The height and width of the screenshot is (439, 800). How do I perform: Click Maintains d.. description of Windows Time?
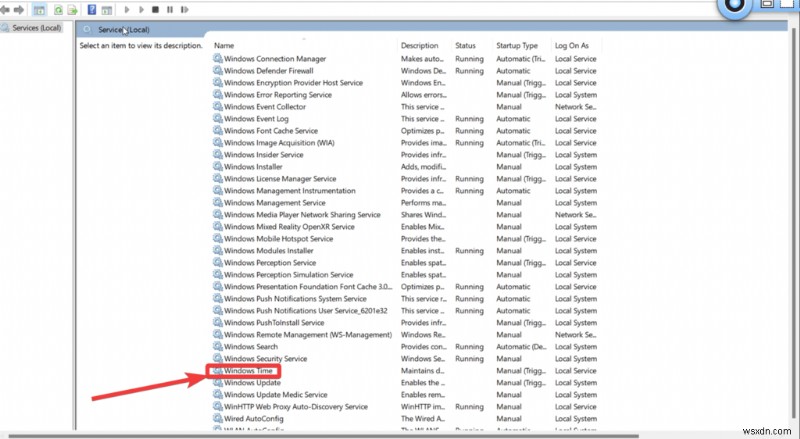tap(422, 371)
